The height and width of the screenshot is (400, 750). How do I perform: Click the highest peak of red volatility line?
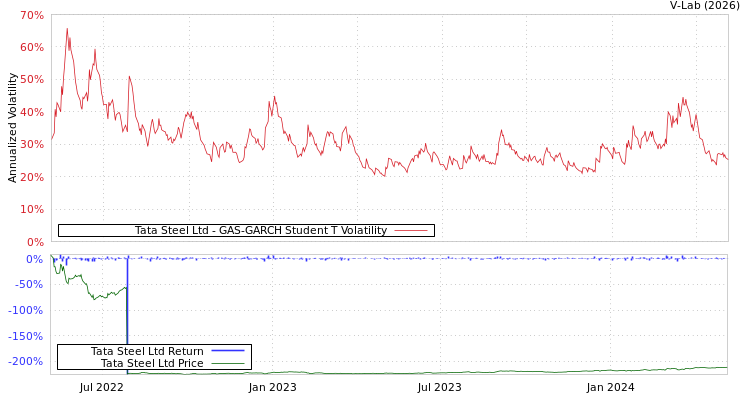coord(67,29)
